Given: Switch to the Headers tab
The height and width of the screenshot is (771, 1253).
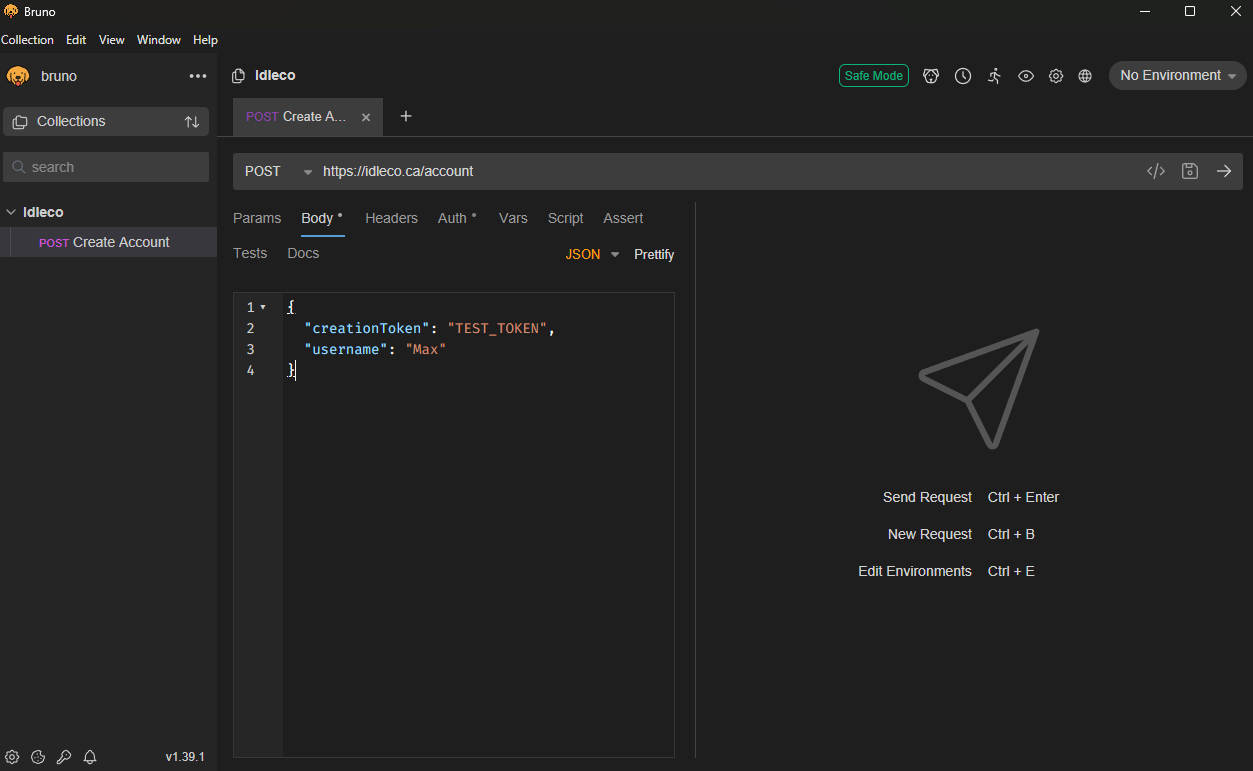Looking at the screenshot, I should (391, 218).
